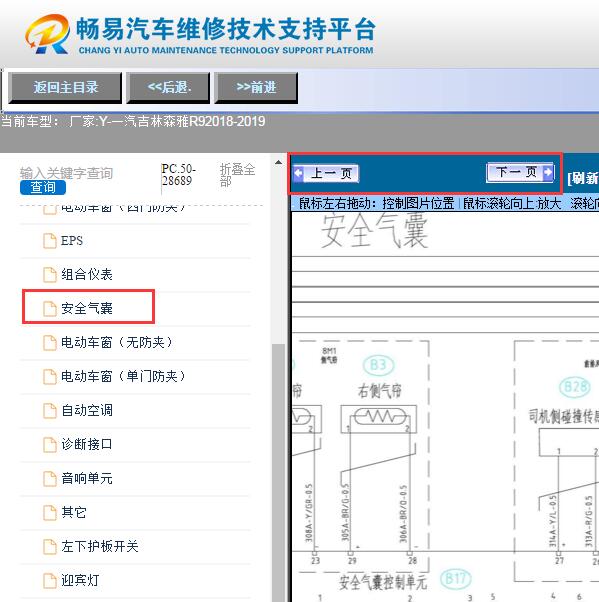The width and height of the screenshot is (599, 602).
Task: Click the document icon beside 音响单元
Action: pyautogui.click(x=50, y=479)
